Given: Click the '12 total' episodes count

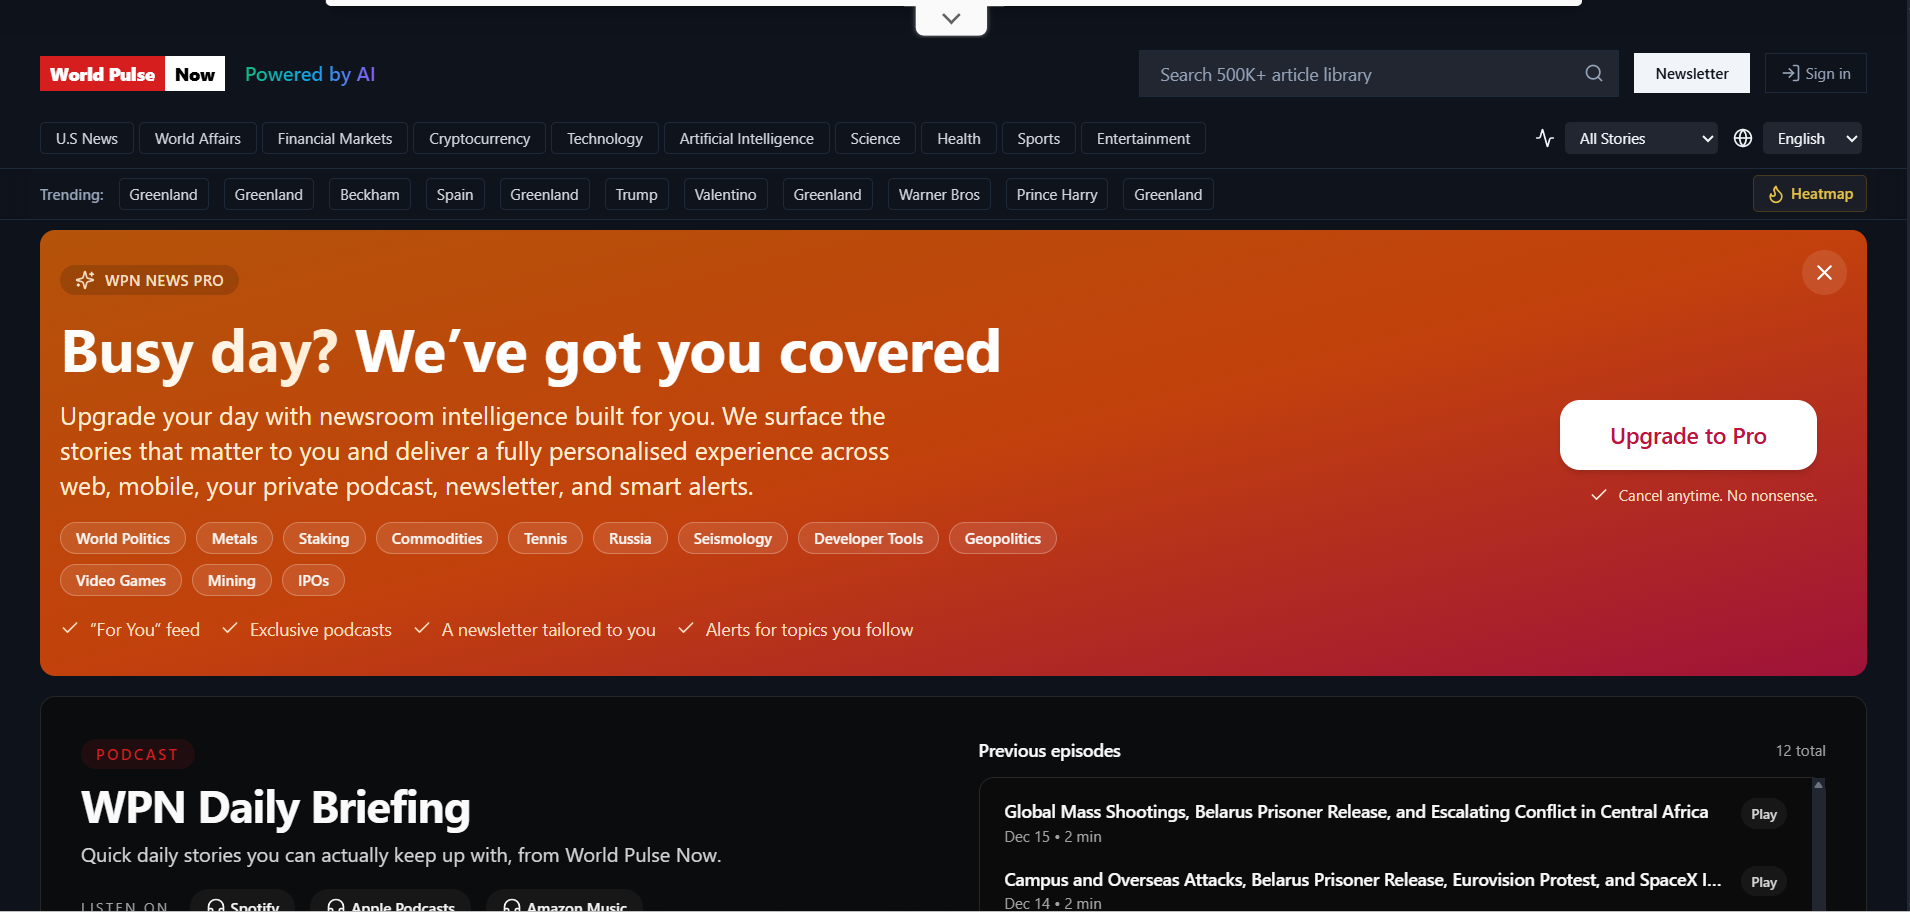Looking at the screenshot, I should click(1800, 751).
